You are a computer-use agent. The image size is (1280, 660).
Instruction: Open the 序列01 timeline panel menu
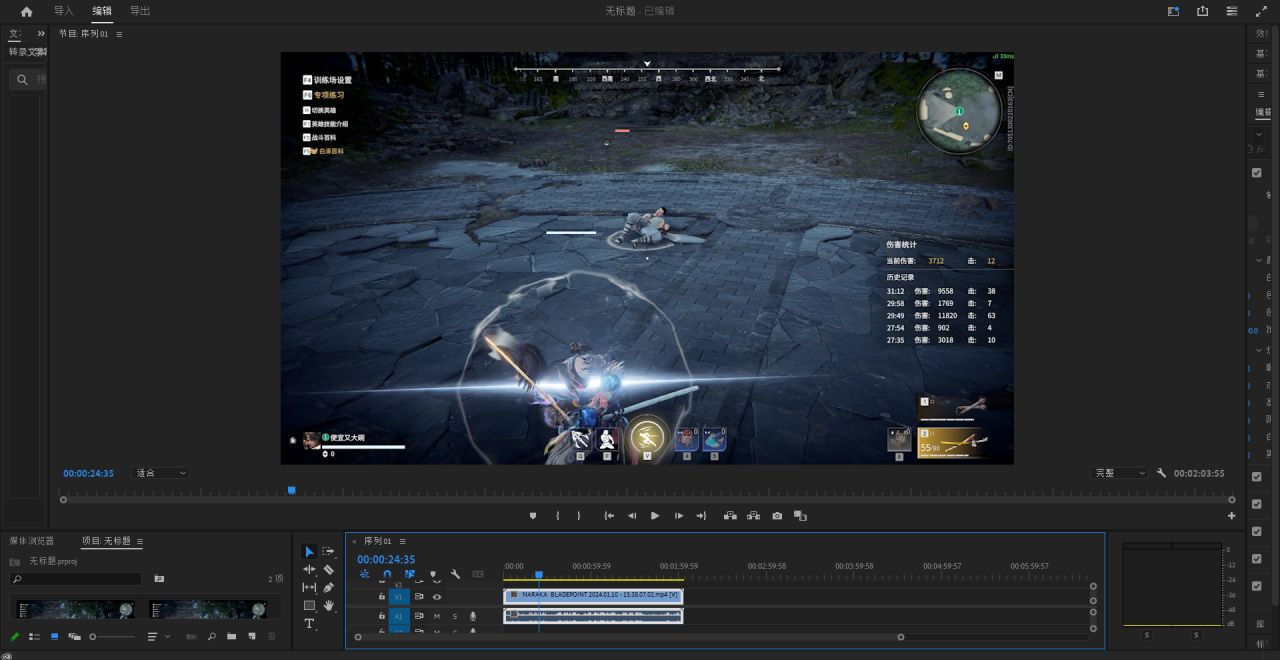click(402, 541)
